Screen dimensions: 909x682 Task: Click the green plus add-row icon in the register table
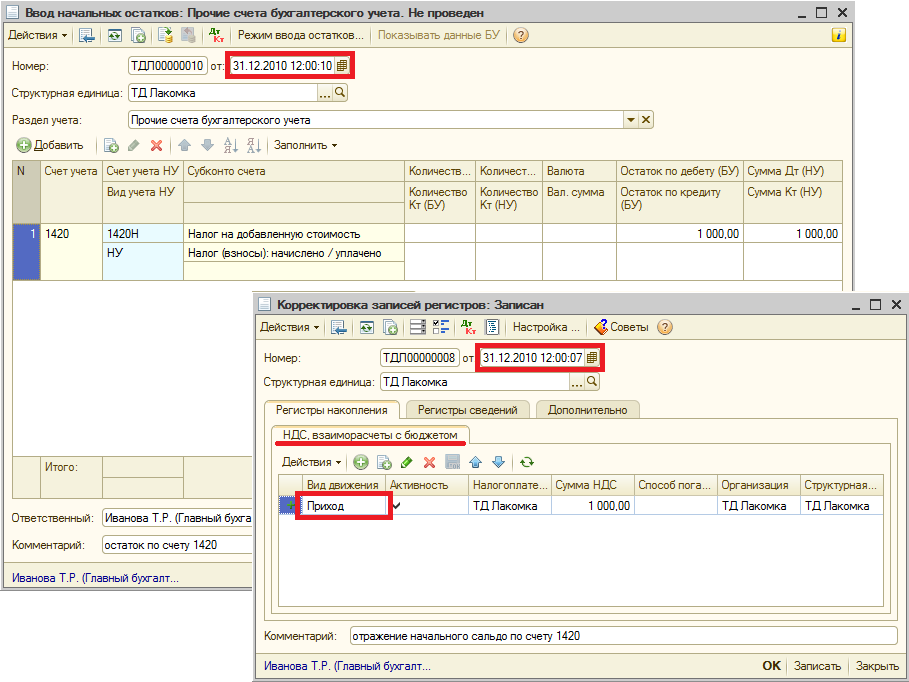360,462
